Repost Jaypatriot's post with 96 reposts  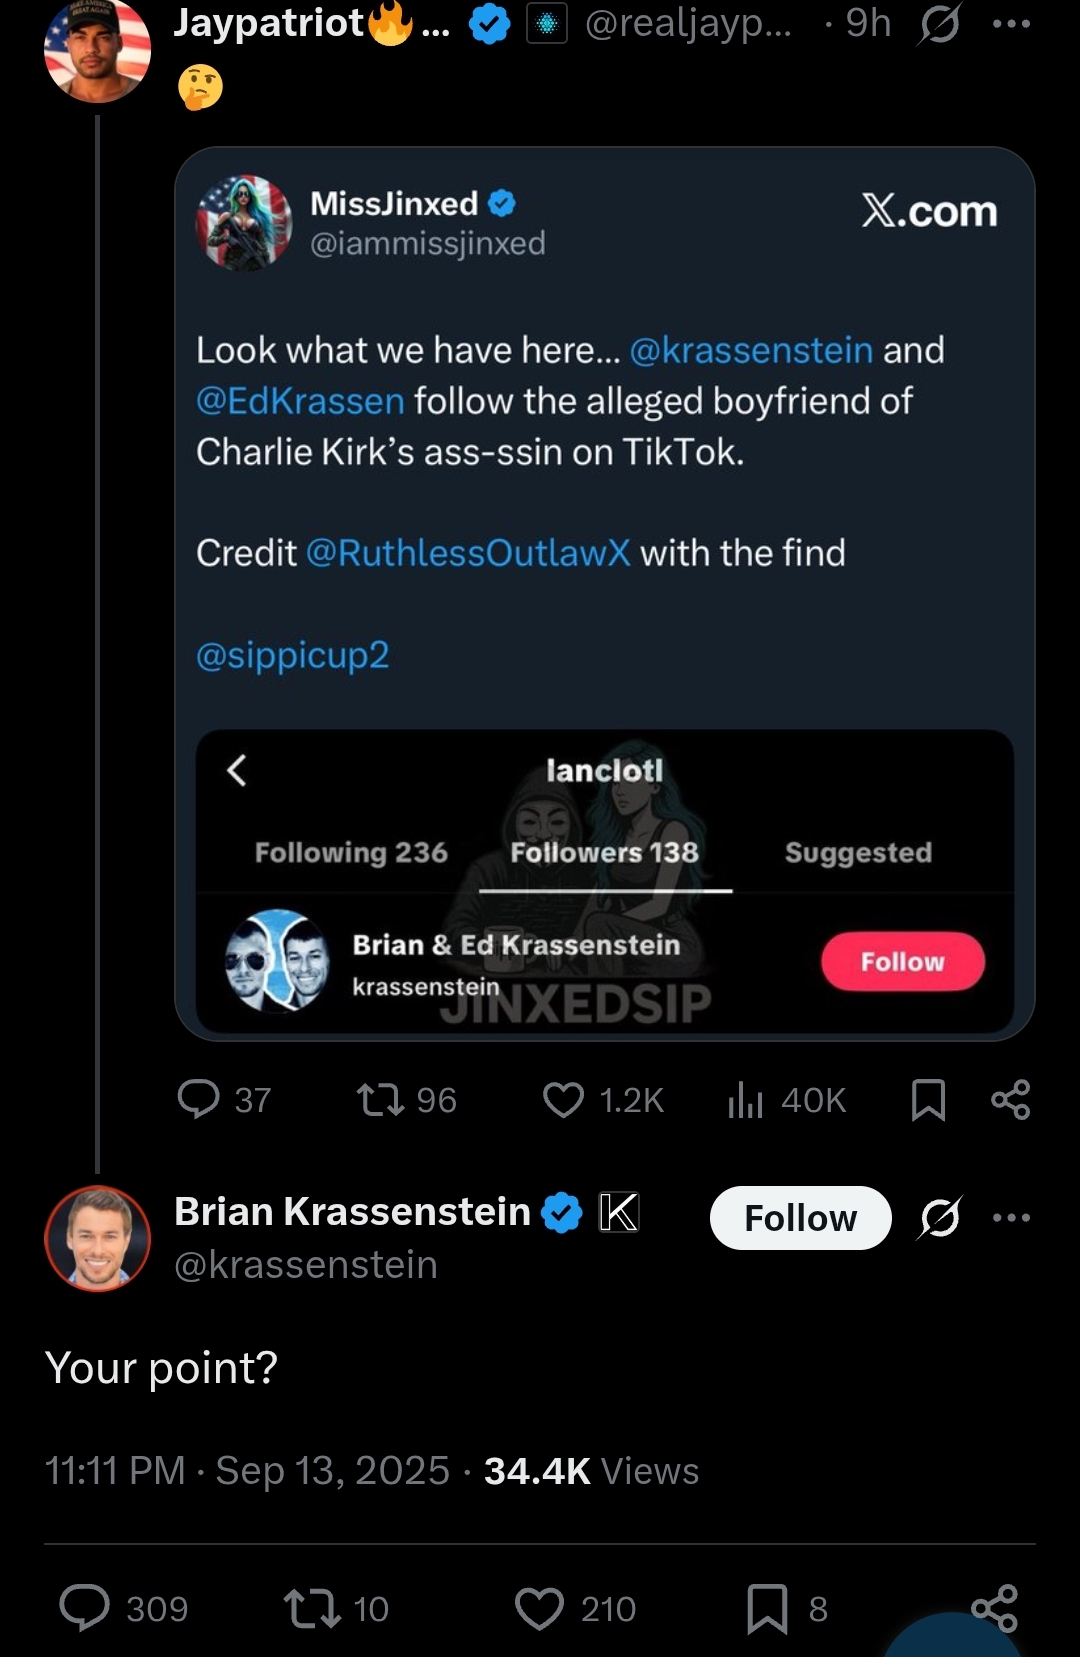click(381, 1100)
